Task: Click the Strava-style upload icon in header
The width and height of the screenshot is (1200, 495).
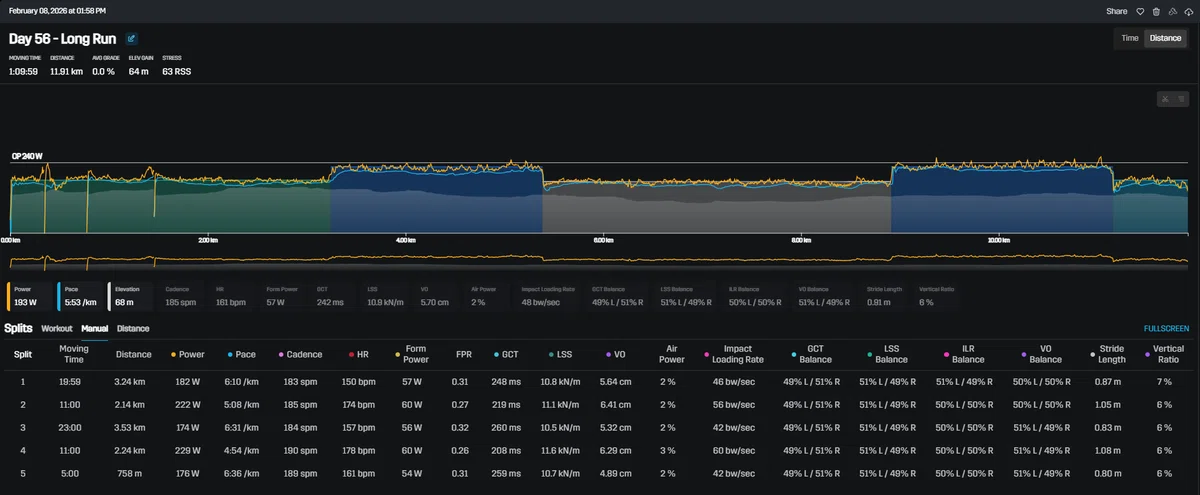Action: coord(1172,11)
